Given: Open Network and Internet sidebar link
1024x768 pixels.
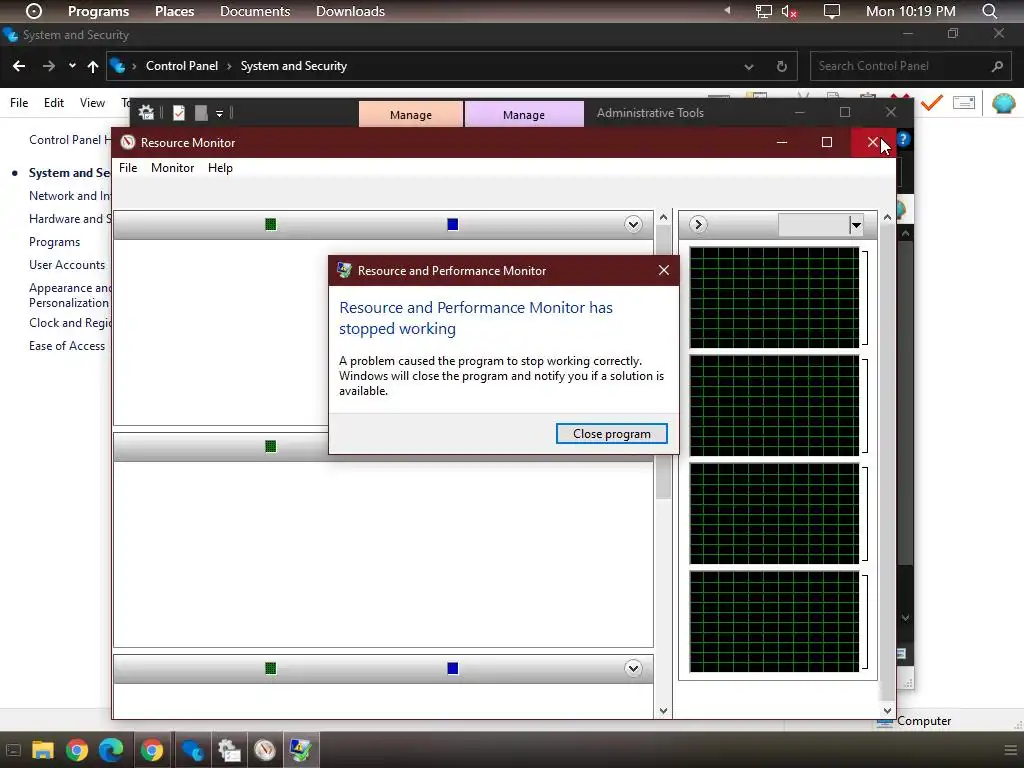Looking at the screenshot, I should [70, 196].
